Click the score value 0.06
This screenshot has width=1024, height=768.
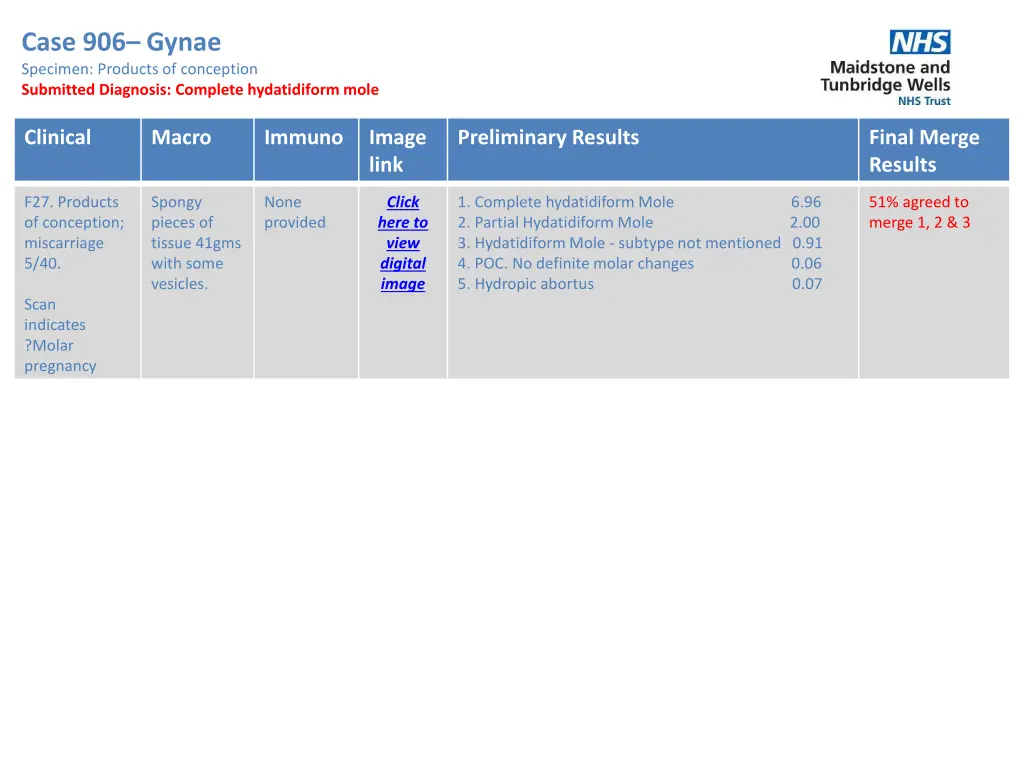[807, 263]
